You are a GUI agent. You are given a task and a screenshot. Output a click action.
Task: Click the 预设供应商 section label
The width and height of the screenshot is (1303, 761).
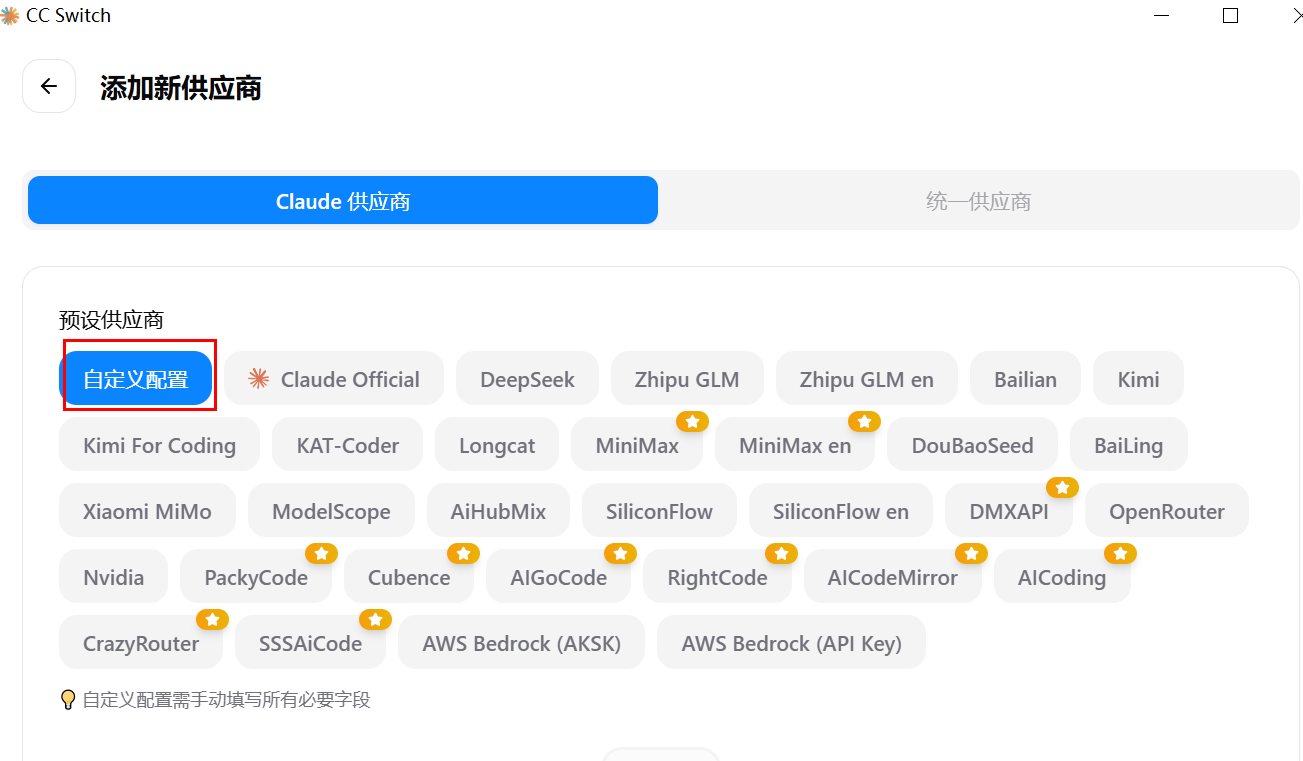[111, 320]
